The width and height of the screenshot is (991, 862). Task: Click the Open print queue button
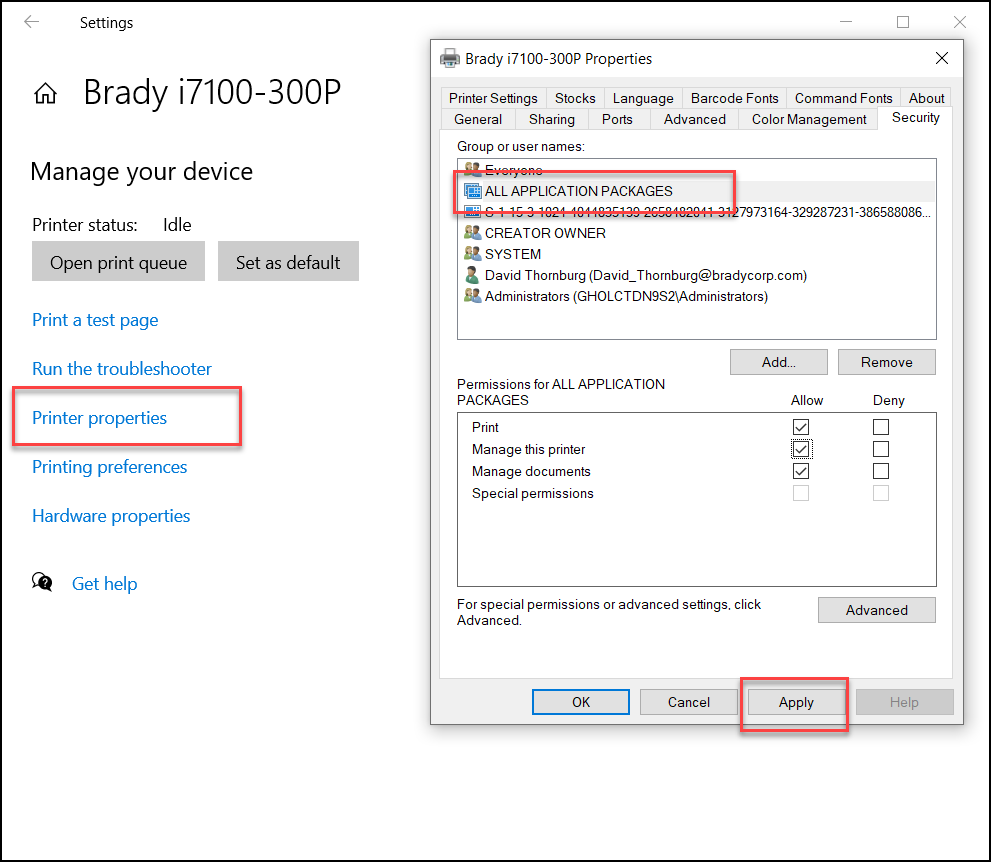pyautogui.click(x=118, y=261)
